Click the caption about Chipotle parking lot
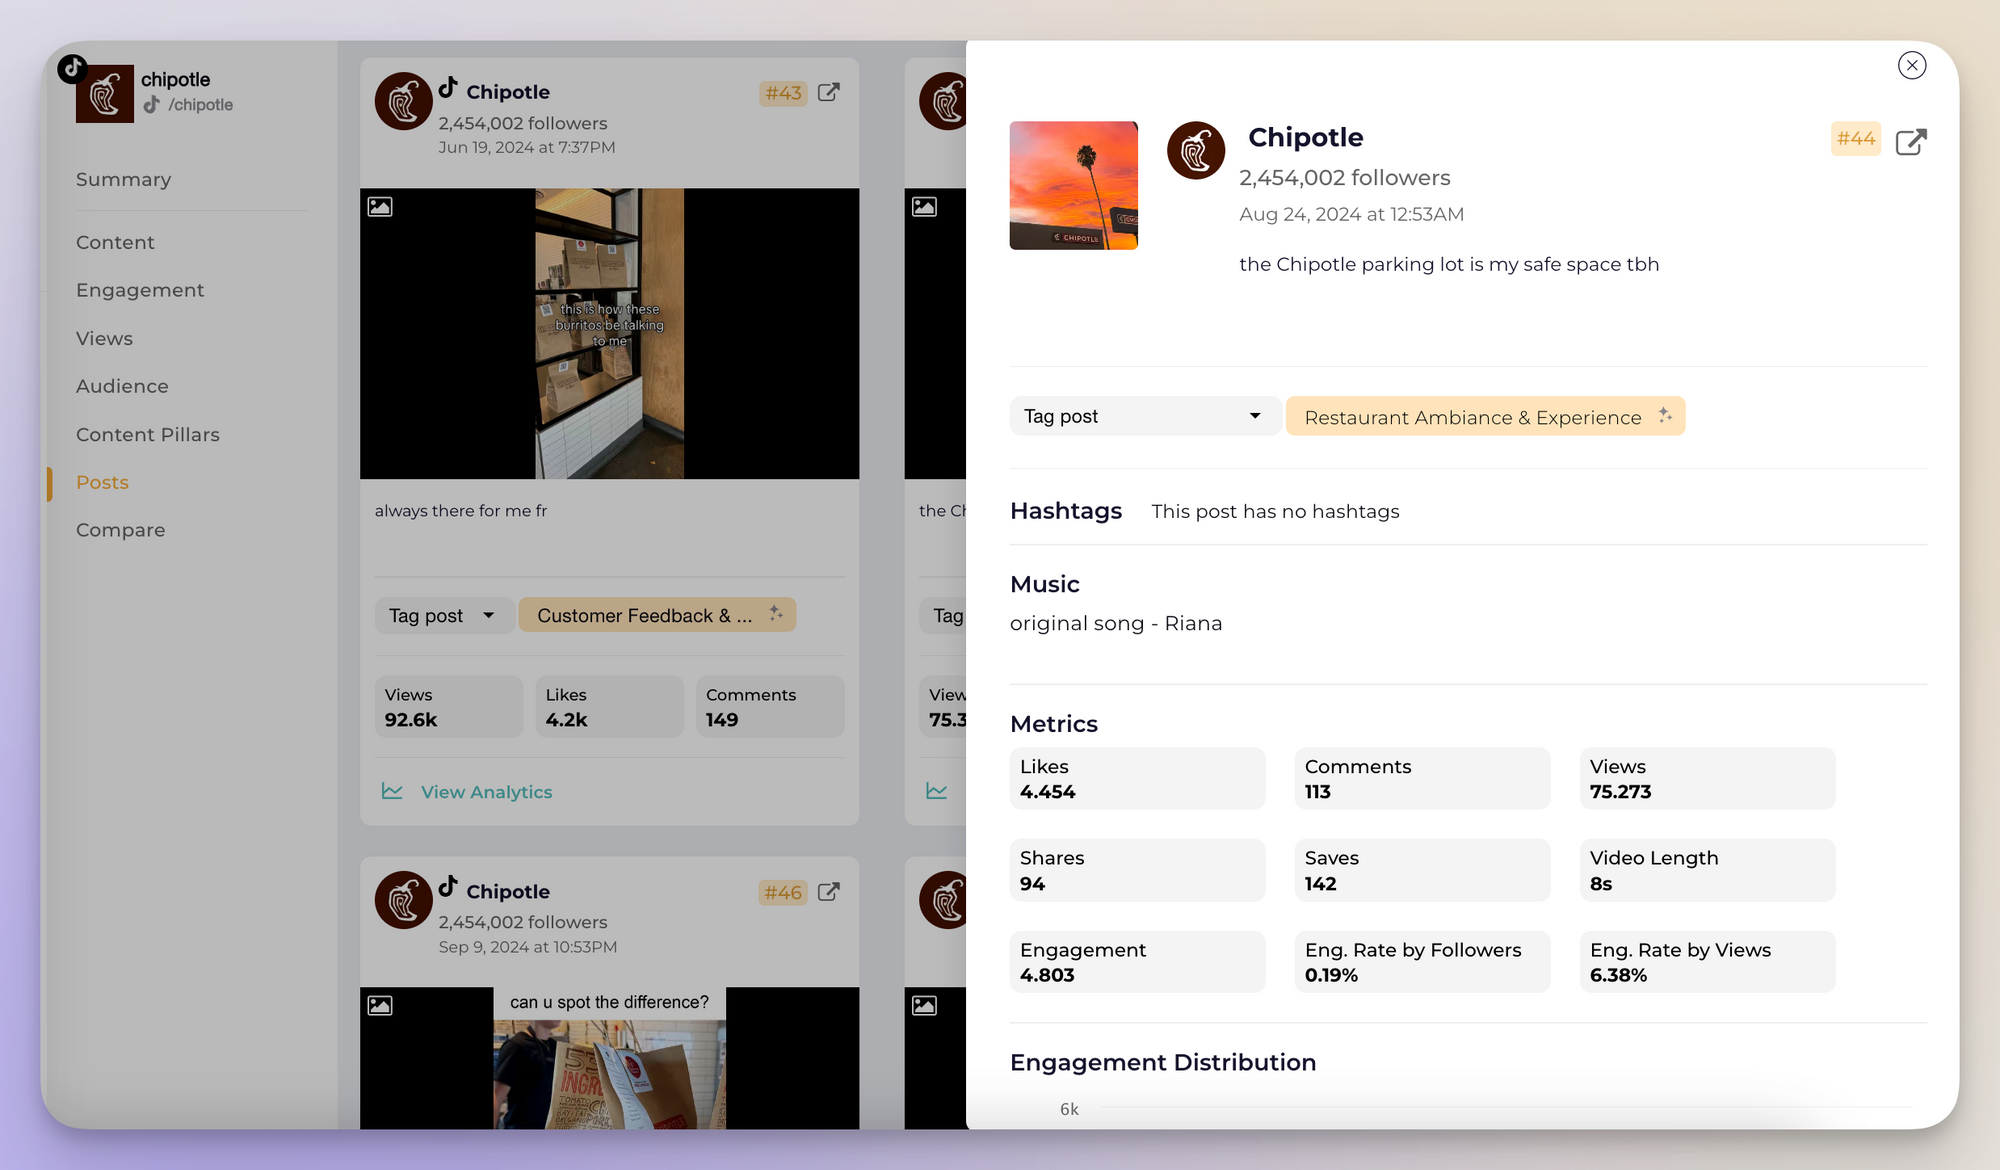The width and height of the screenshot is (2000, 1170). tap(1449, 264)
